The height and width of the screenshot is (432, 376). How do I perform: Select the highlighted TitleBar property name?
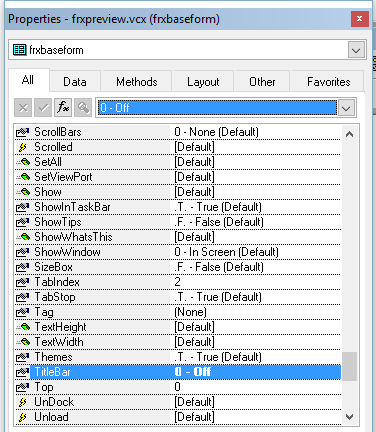tap(52, 372)
